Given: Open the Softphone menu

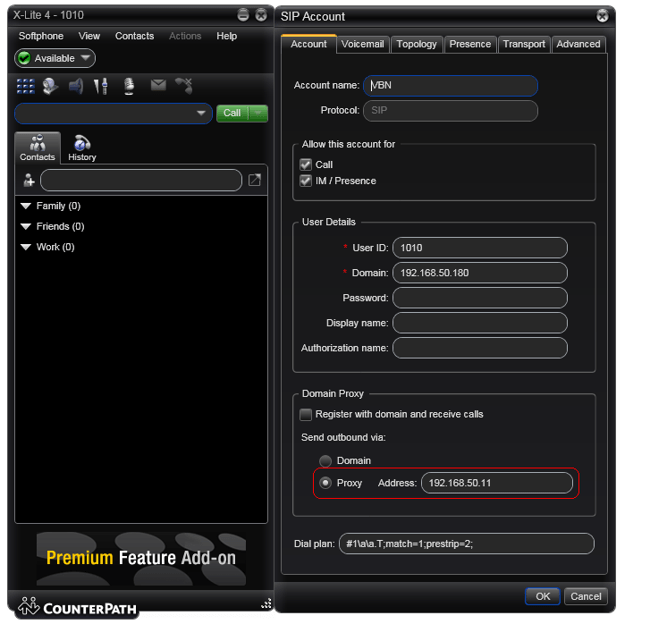Looking at the screenshot, I should click(41, 36).
